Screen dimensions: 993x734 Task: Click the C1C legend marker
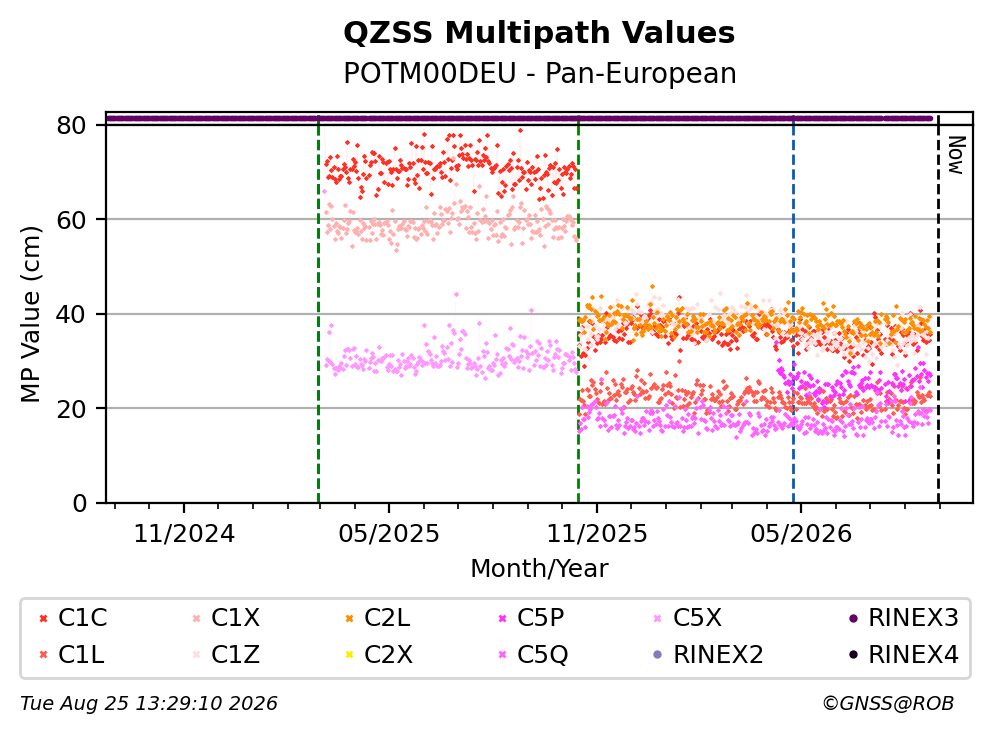pyautogui.click(x=43, y=618)
